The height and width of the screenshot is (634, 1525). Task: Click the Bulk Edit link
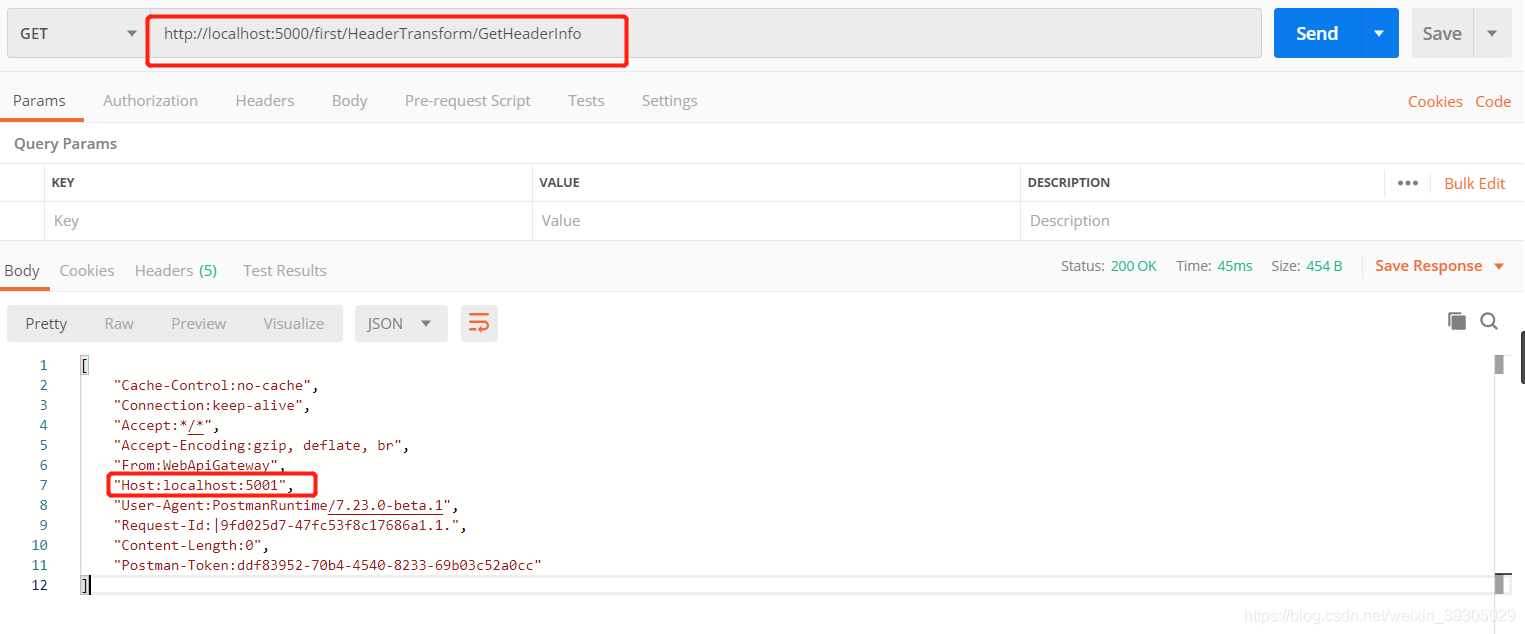point(1475,183)
